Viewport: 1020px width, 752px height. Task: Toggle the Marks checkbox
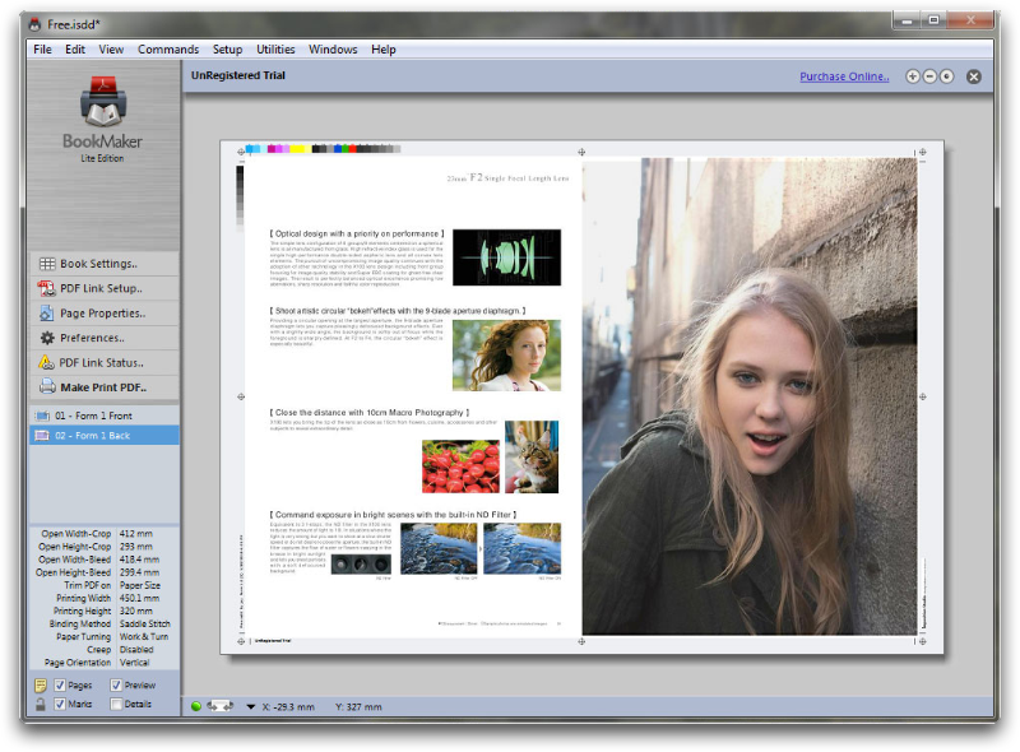tap(60, 704)
